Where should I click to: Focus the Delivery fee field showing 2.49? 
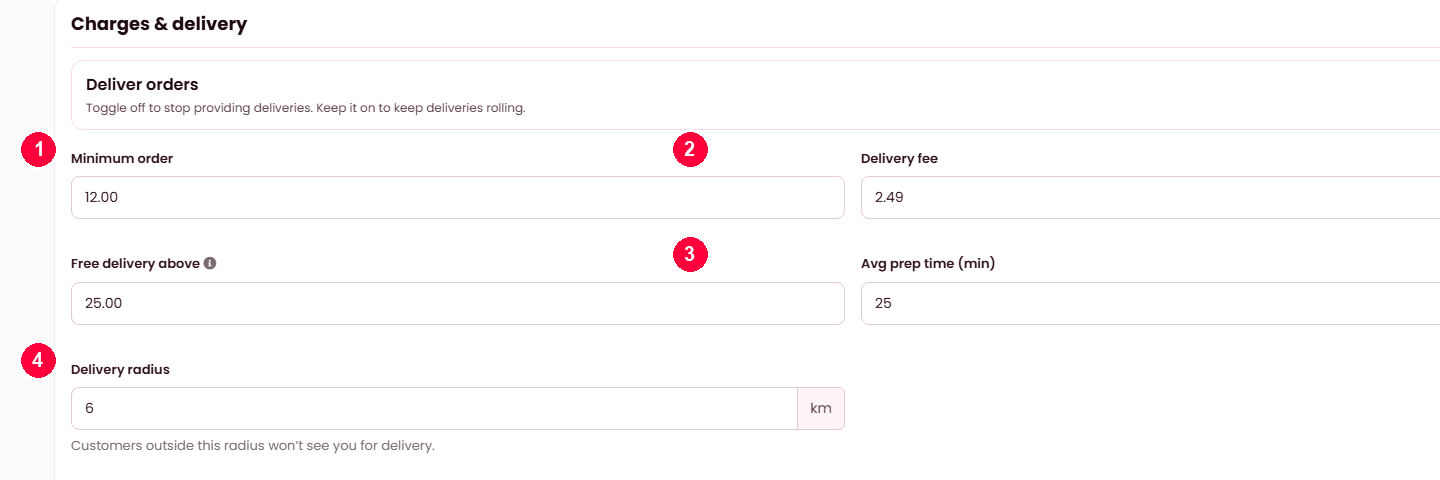click(1150, 198)
